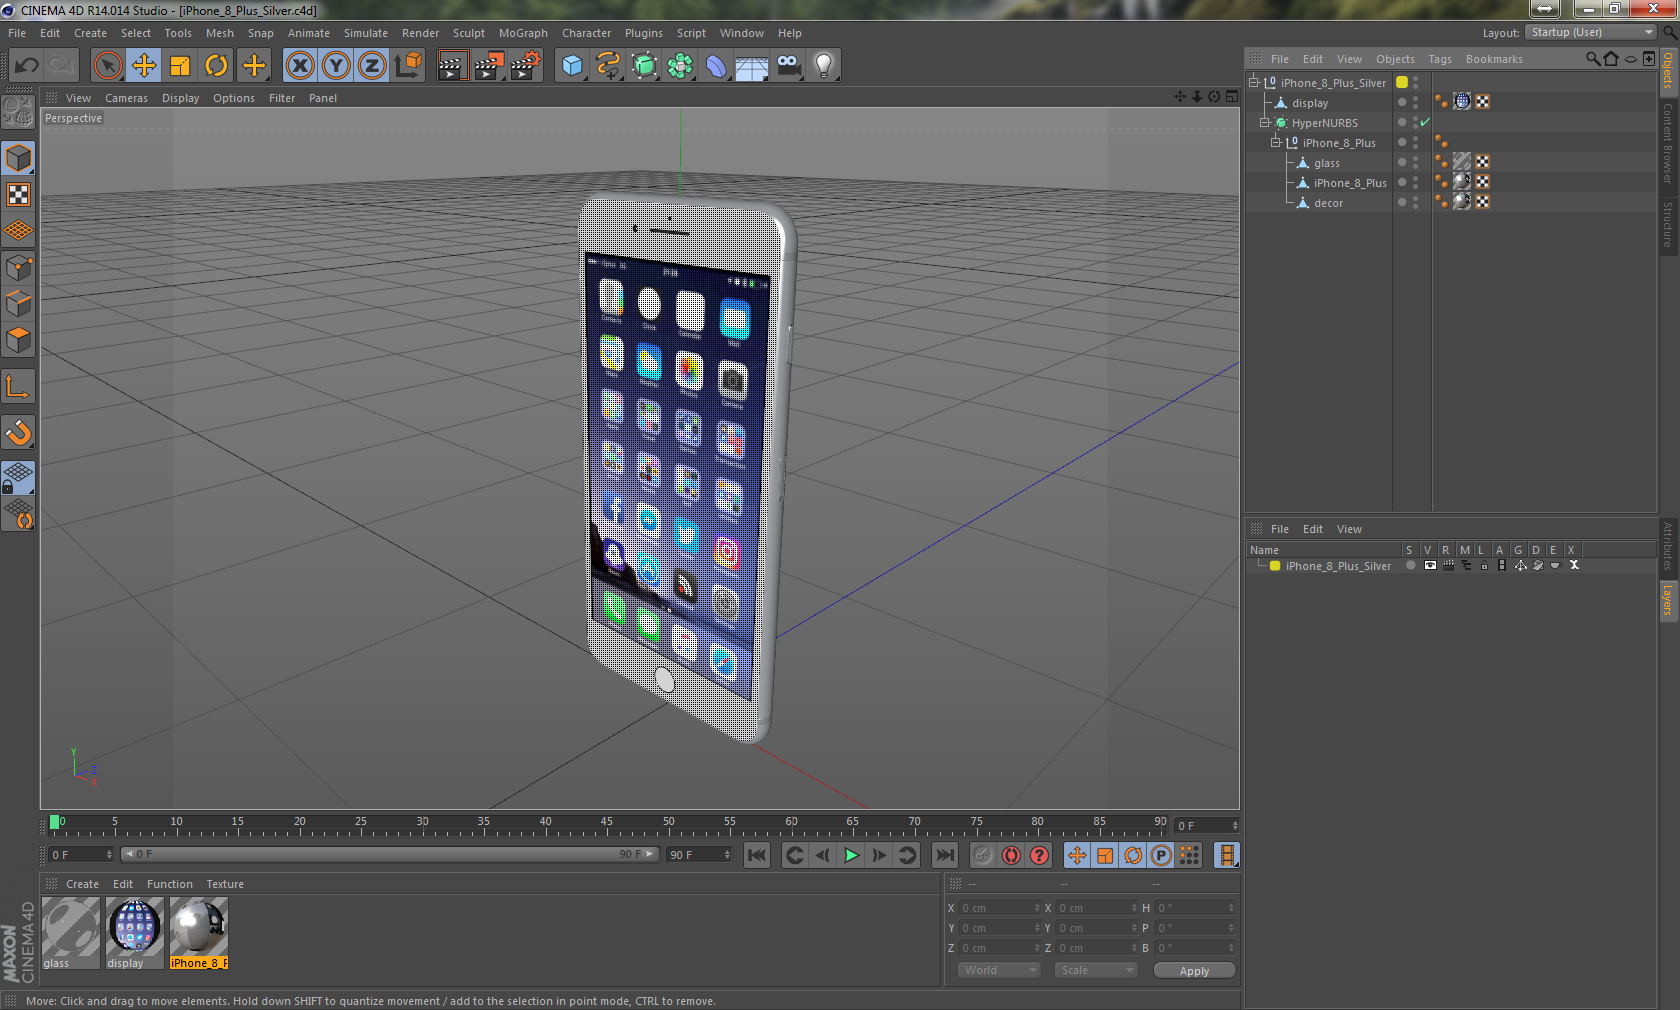Image resolution: width=1680 pixels, height=1010 pixels.
Task: Select the decor object
Action: click(1328, 203)
